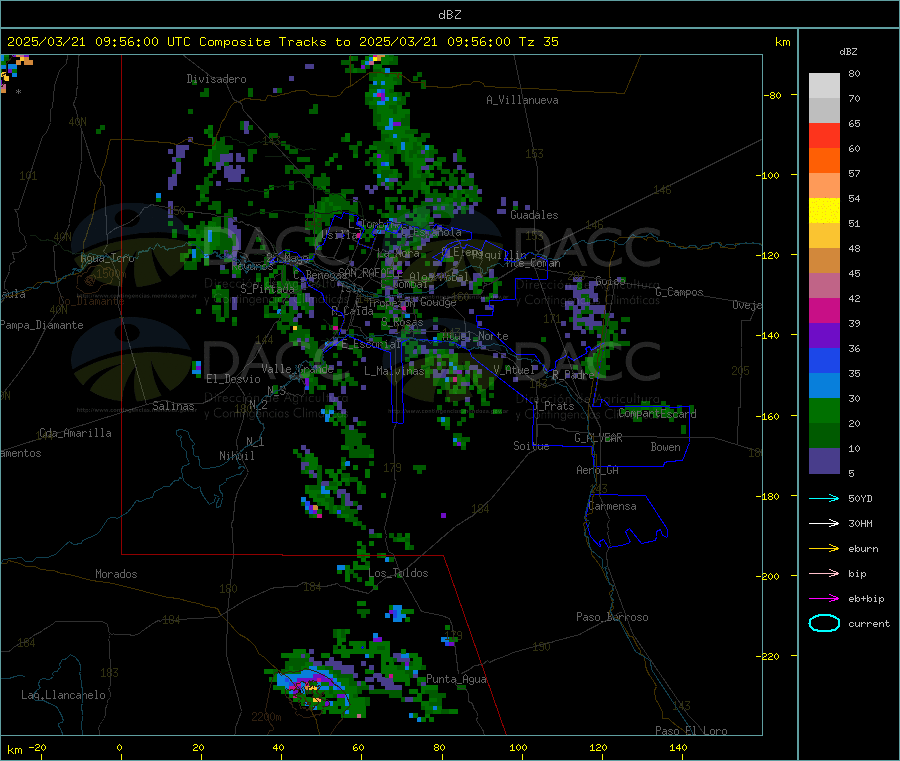Select the magenta 39–42 dBZ swatch
Screen dimensions: 900x761
pyautogui.click(x=824, y=310)
